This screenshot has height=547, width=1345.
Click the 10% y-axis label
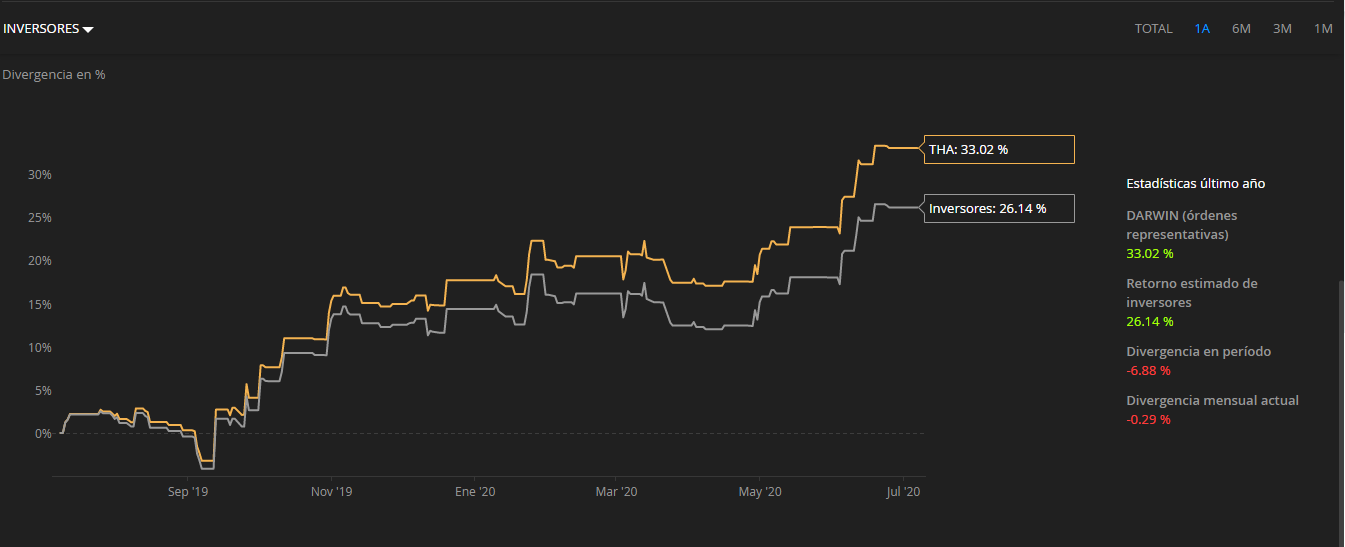(x=39, y=347)
